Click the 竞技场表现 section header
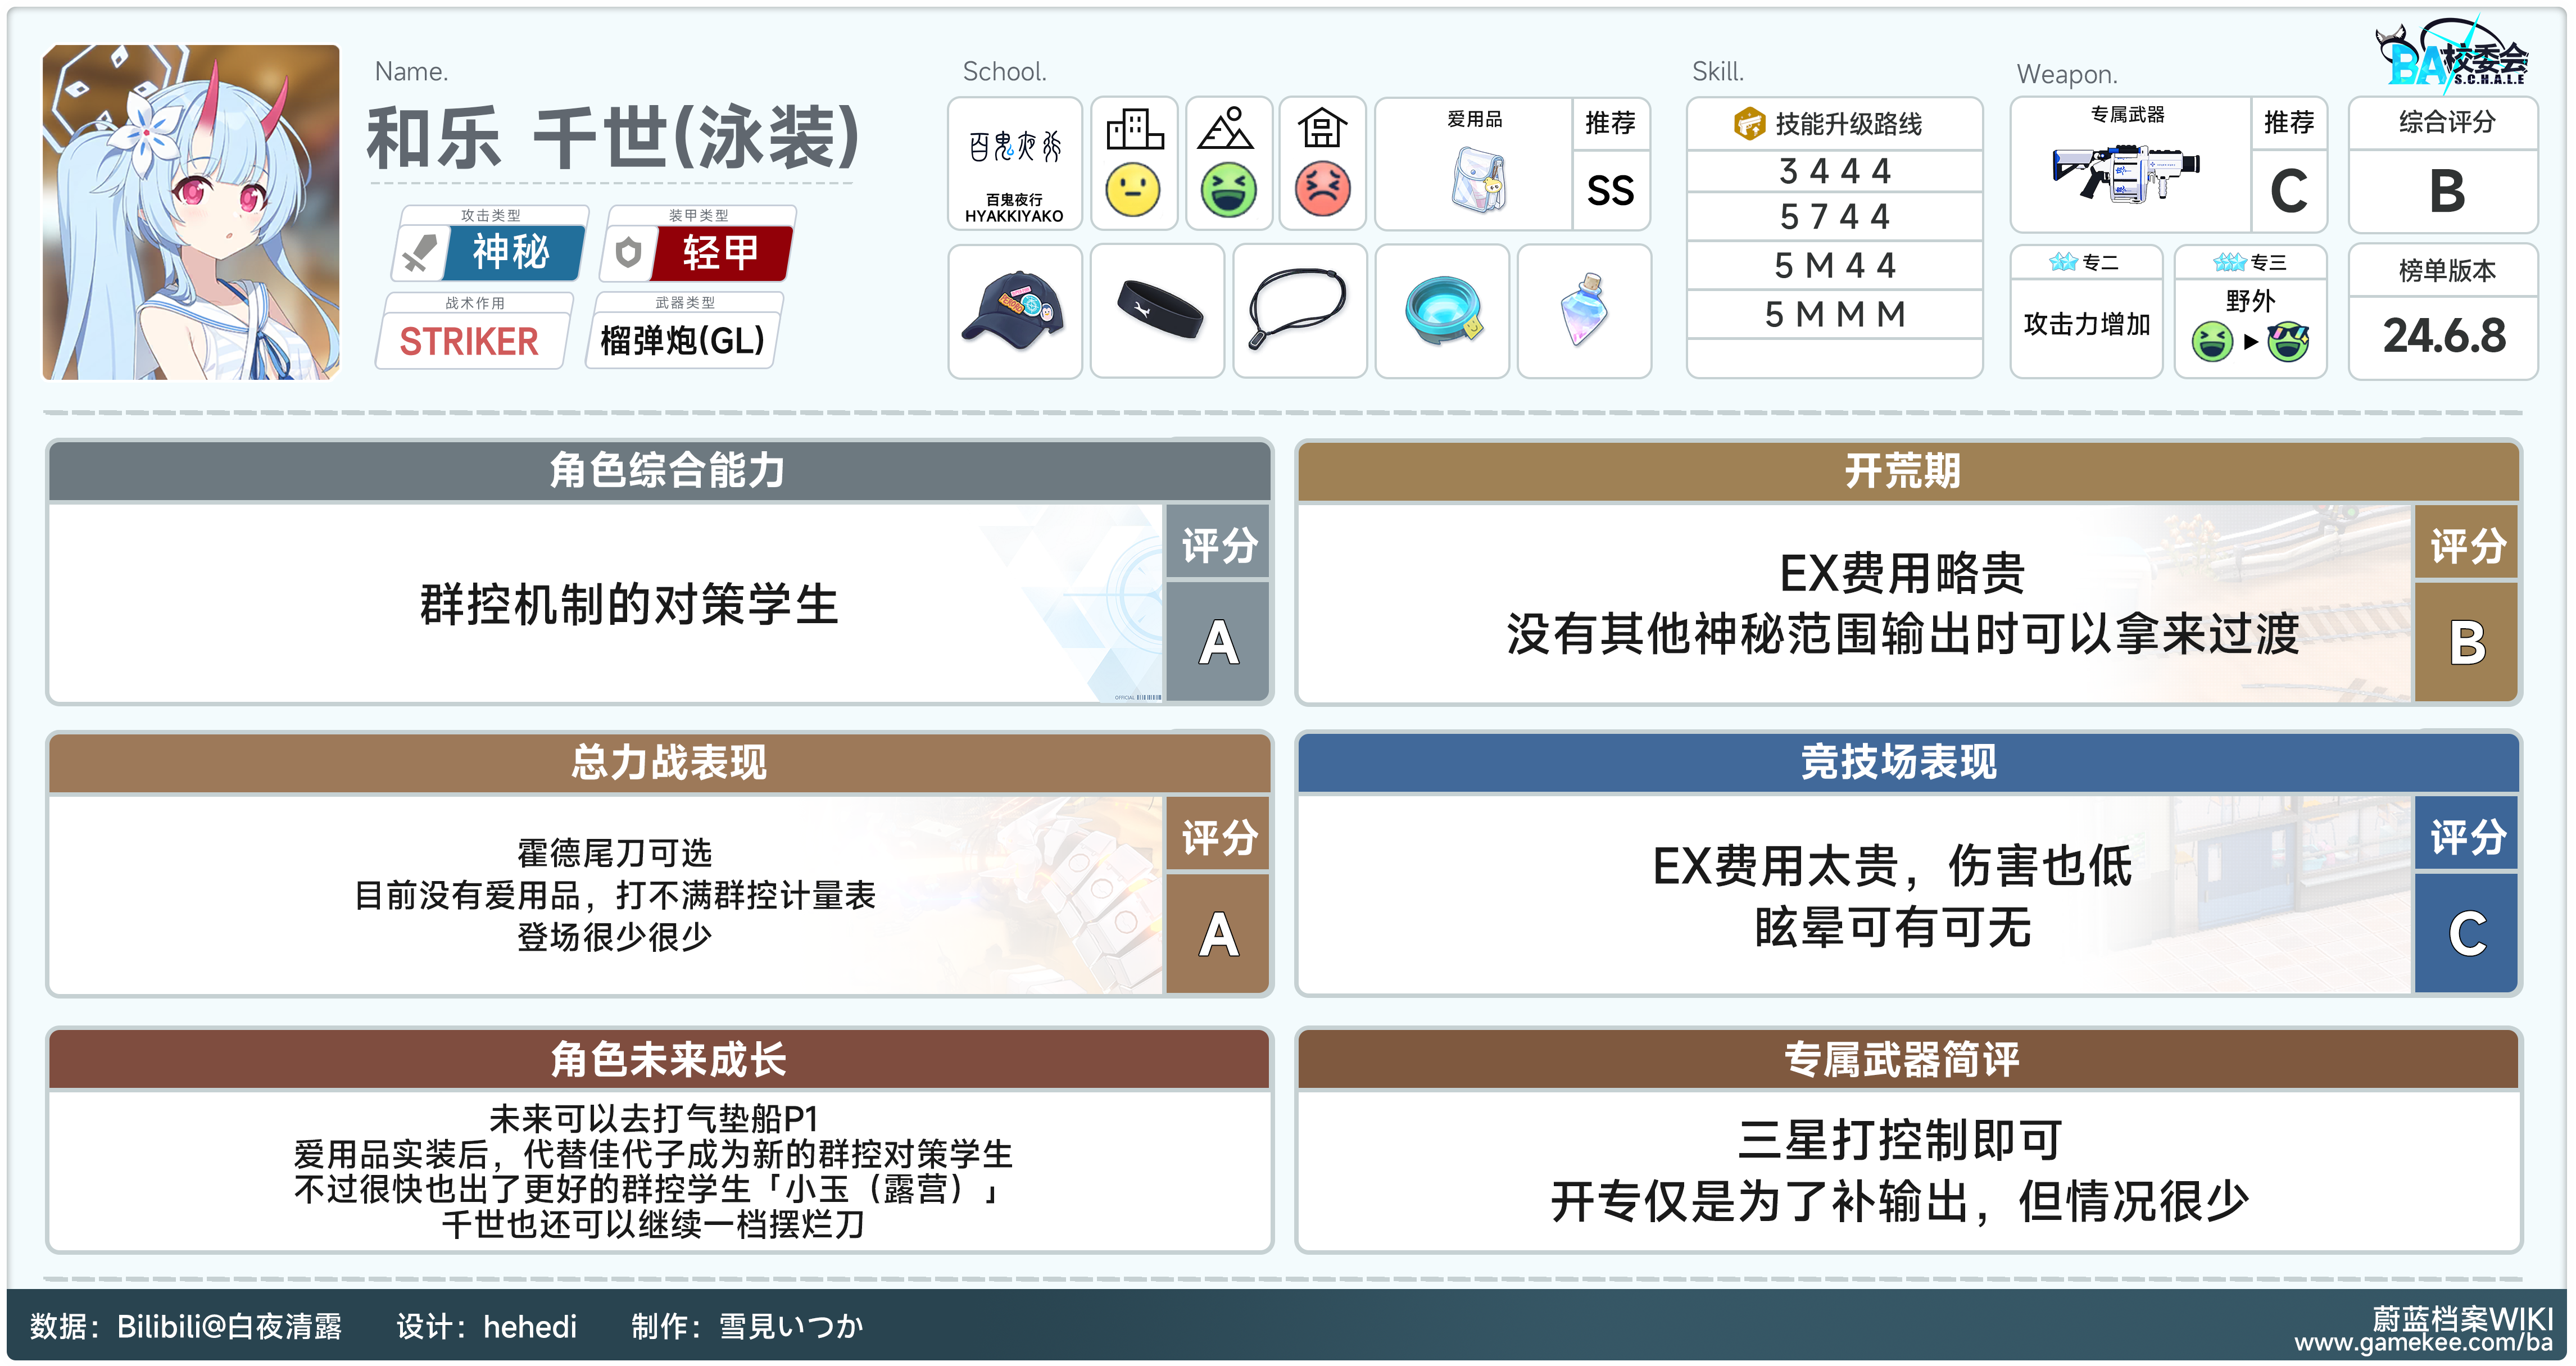2576x1366 pixels. (1907, 762)
